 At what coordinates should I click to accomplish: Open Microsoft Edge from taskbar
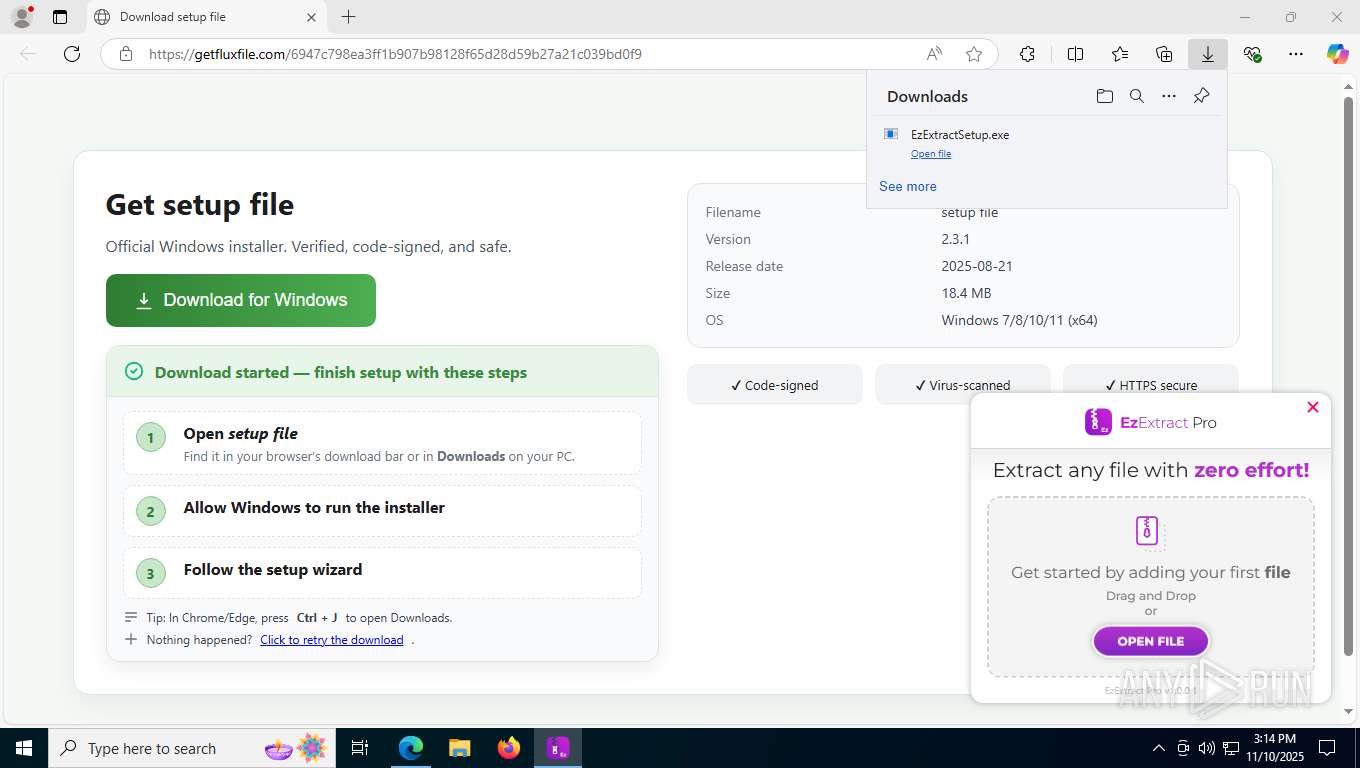[410, 748]
